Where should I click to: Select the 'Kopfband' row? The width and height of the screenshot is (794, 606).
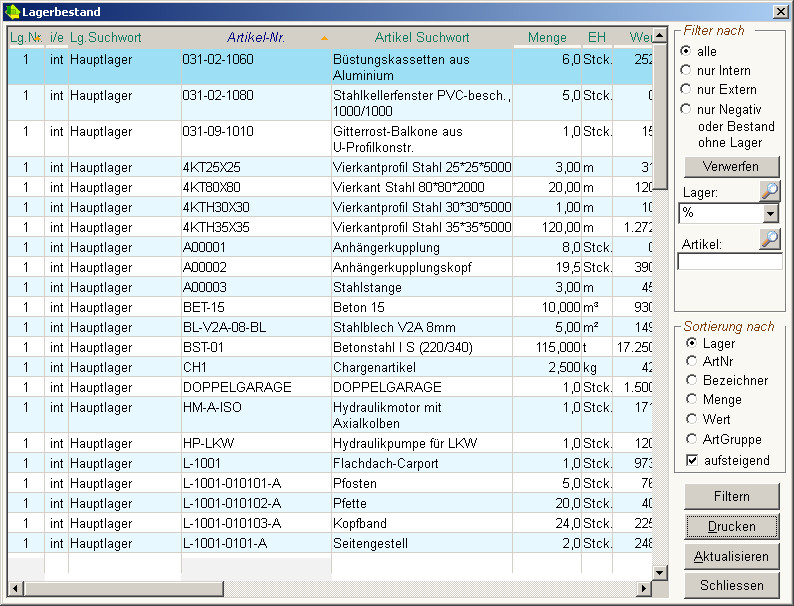330,523
